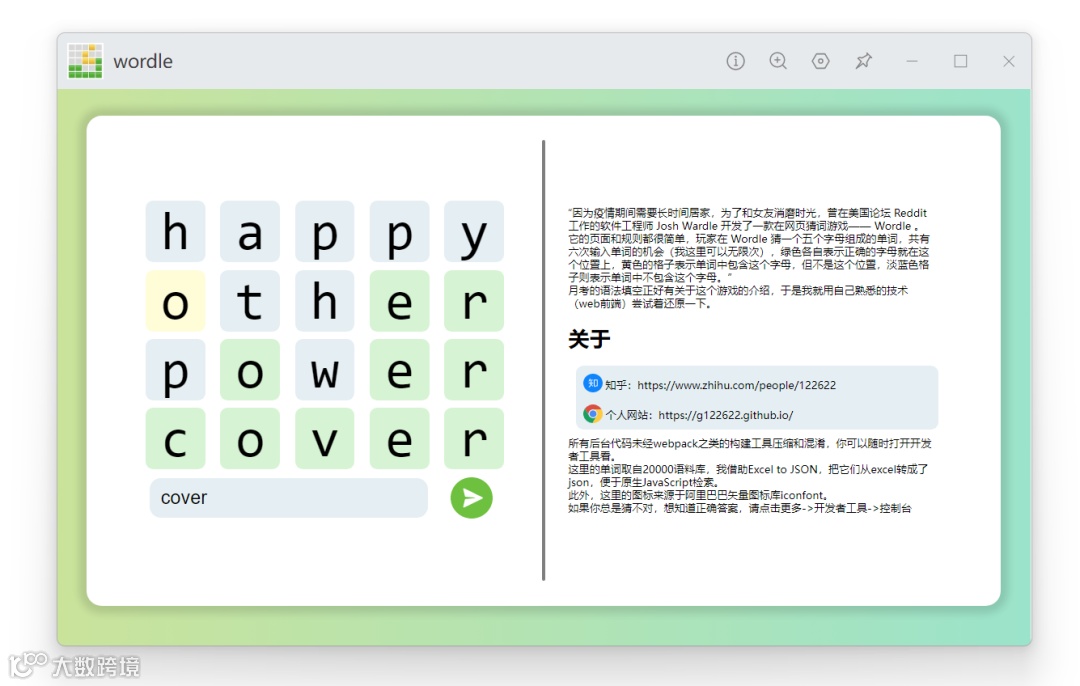Open the hexagon settings icon
The height and width of the screenshot is (686, 1080).
coord(820,61)
